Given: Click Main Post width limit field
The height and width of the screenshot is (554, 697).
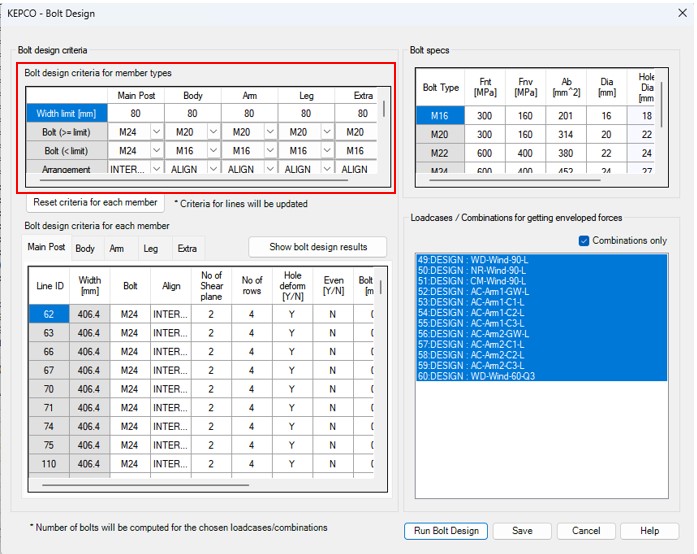Looking at the screenshot, I should [x=135, y=114].
